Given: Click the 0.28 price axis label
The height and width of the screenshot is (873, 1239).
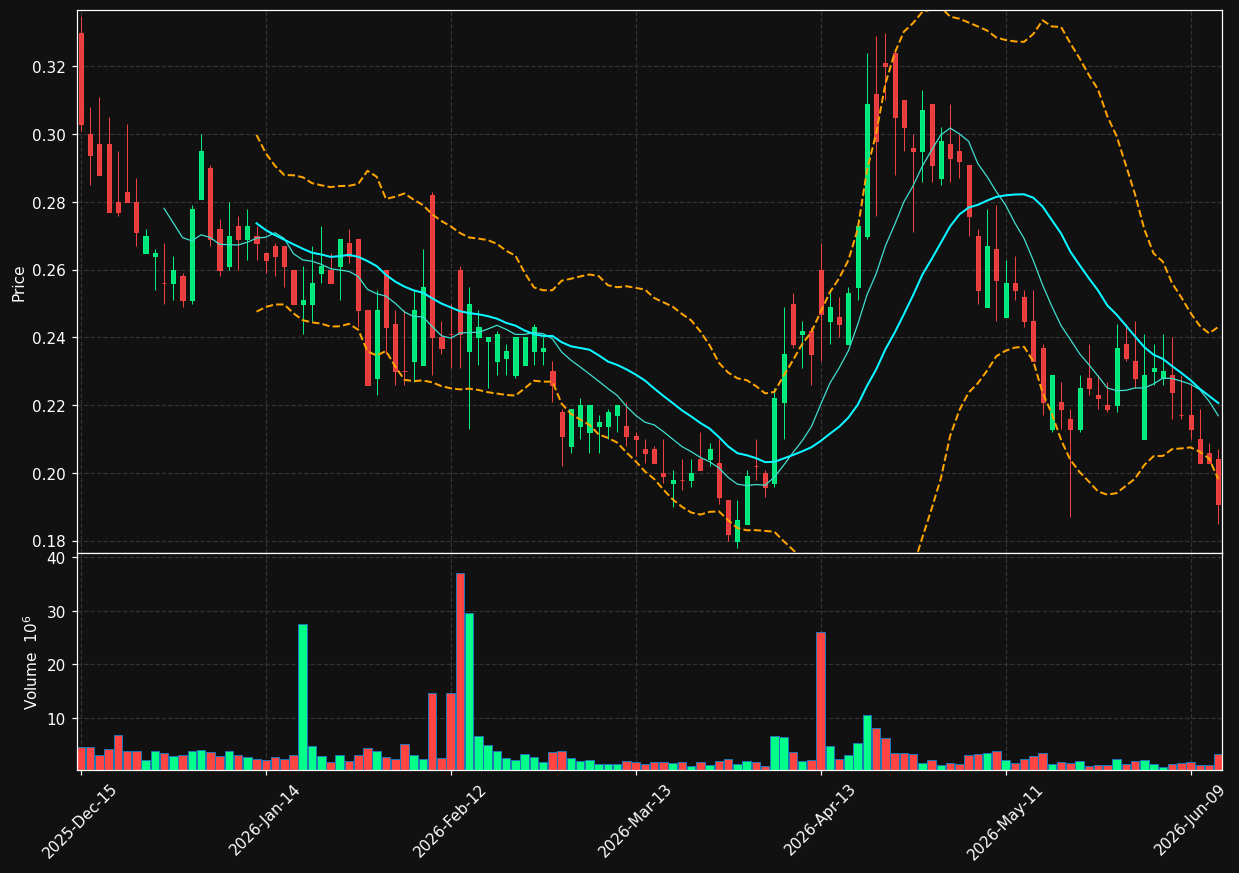Looking at the screenshot, I should point(50,203).
